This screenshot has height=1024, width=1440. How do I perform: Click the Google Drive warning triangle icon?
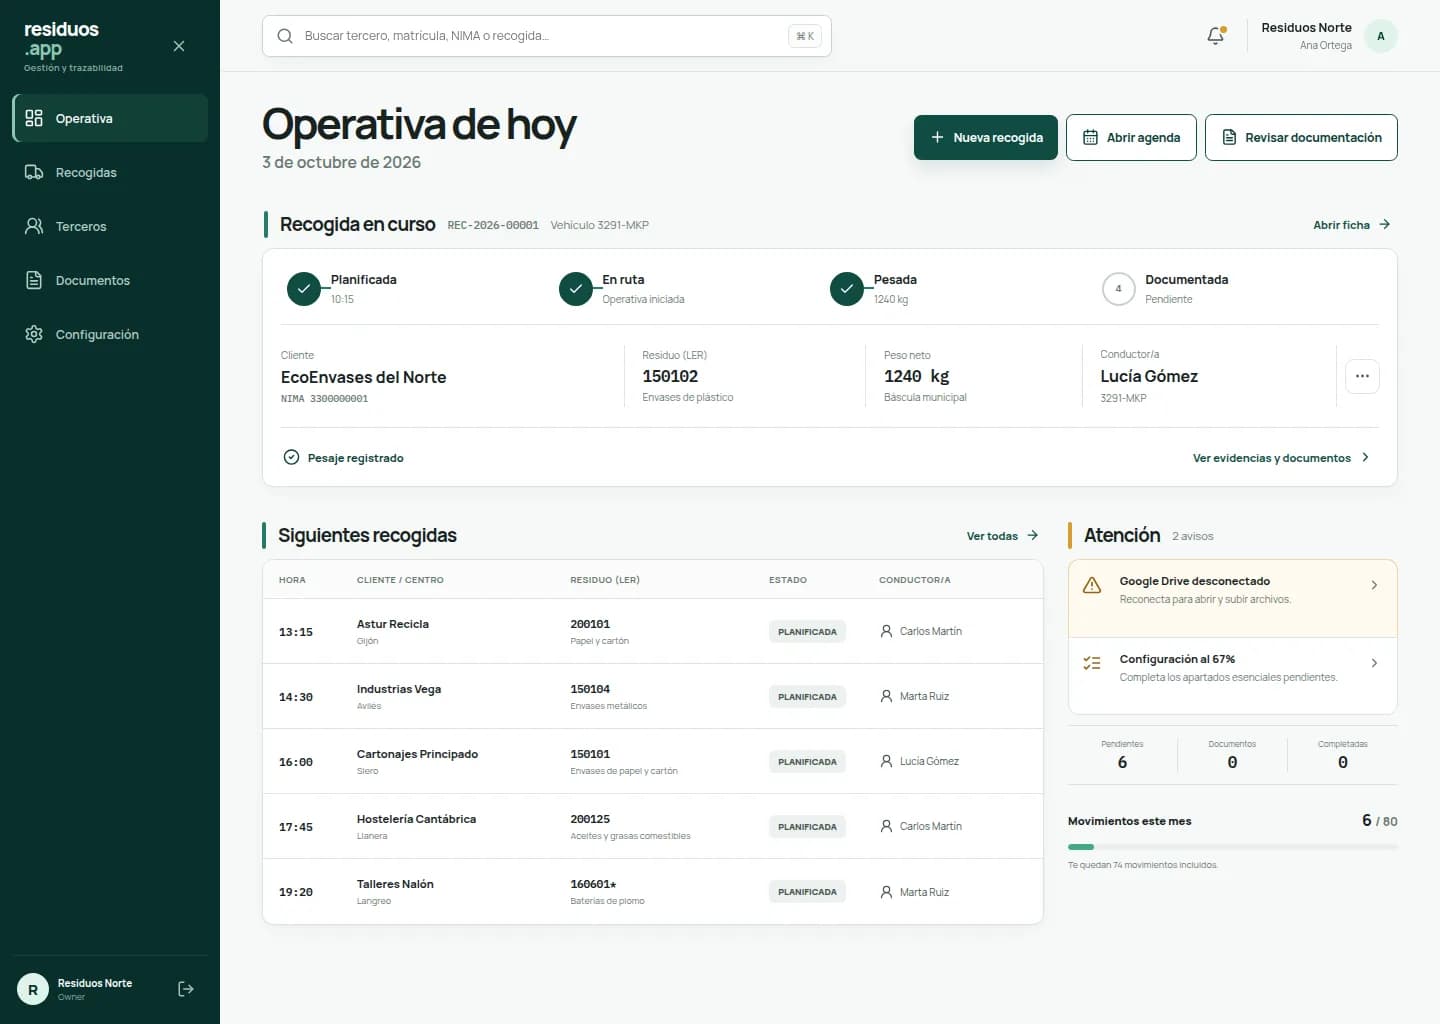pos(1092,585)
